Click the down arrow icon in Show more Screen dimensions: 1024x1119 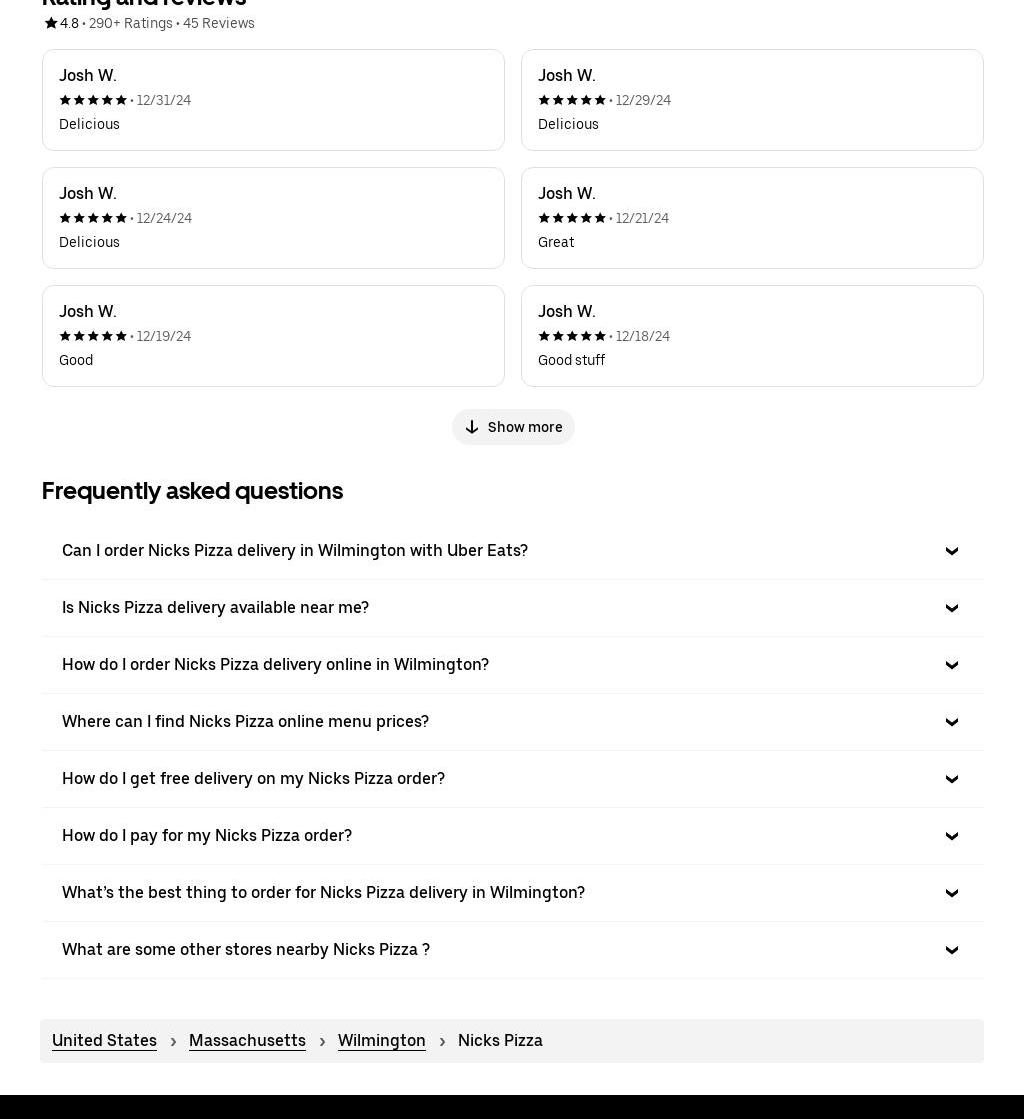tap(472, 427)
